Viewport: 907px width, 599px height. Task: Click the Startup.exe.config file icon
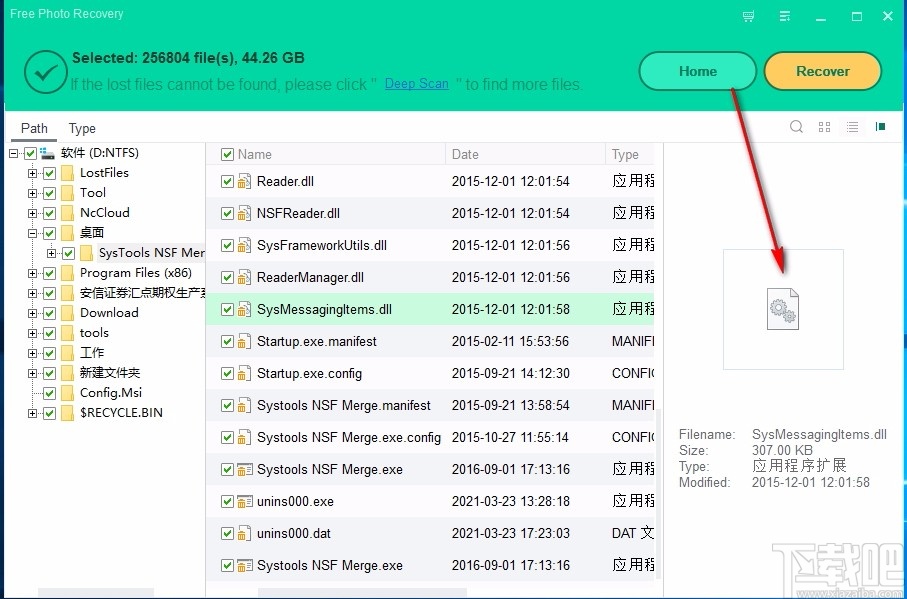244,374
